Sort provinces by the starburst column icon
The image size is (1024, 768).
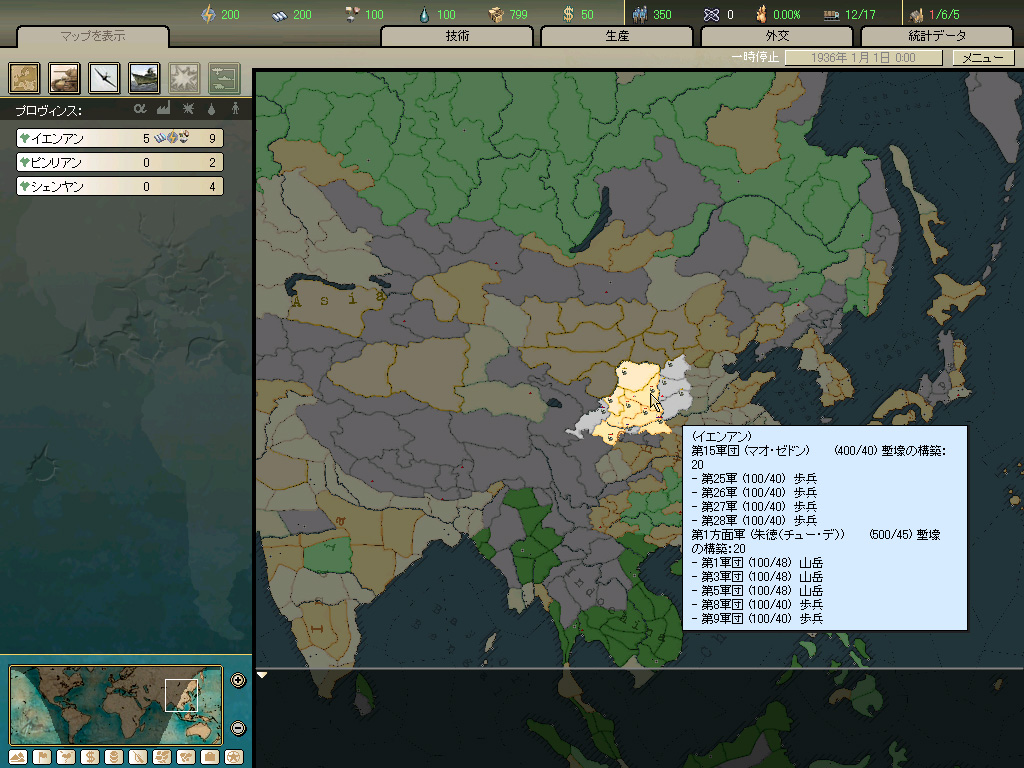point(188,108)
